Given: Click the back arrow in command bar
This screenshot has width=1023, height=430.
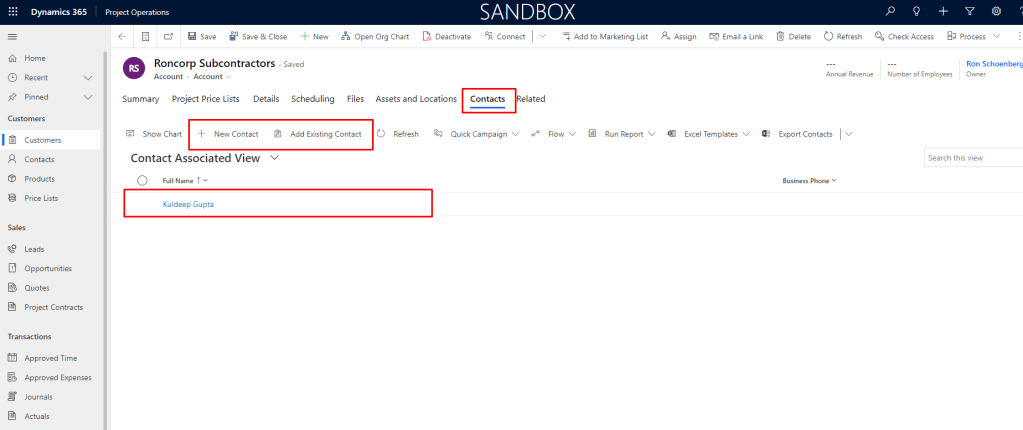Looking at the screenshot, I should (x=122, y=37).
